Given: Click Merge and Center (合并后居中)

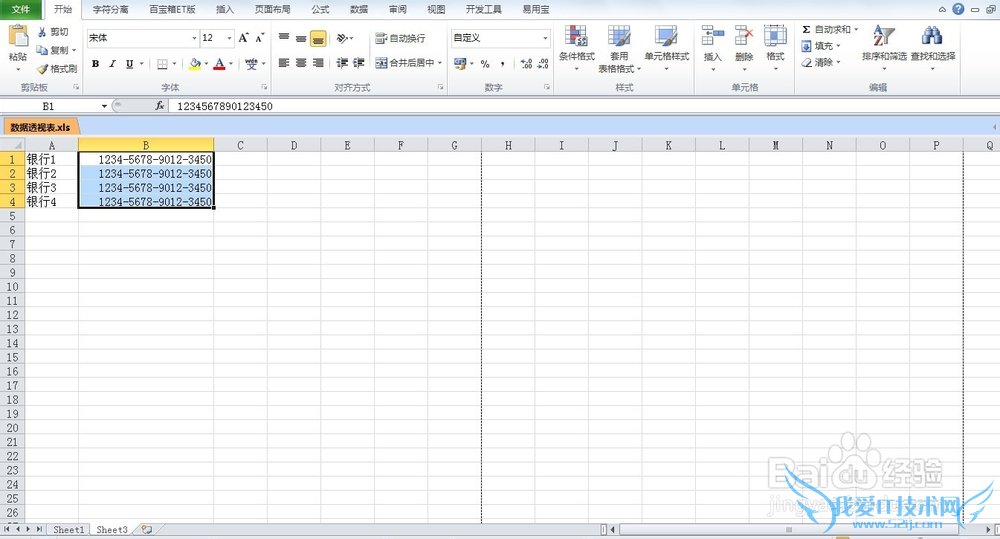Looking at the screenshot, I should point(406,63).
